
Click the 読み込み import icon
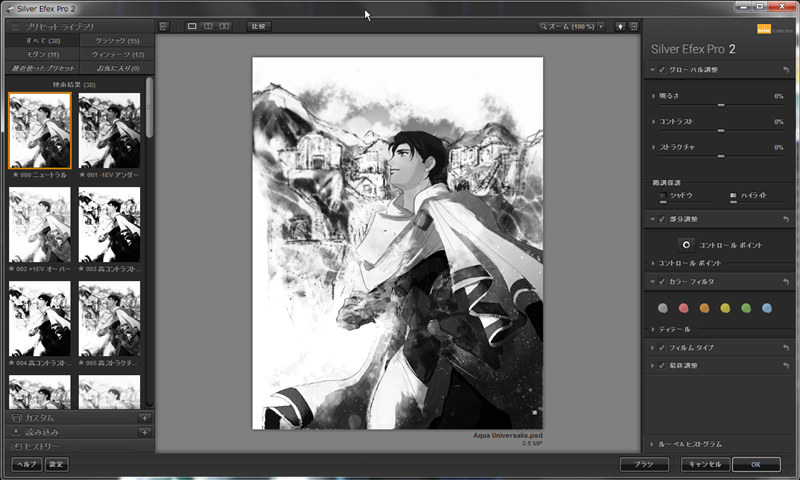16,432
